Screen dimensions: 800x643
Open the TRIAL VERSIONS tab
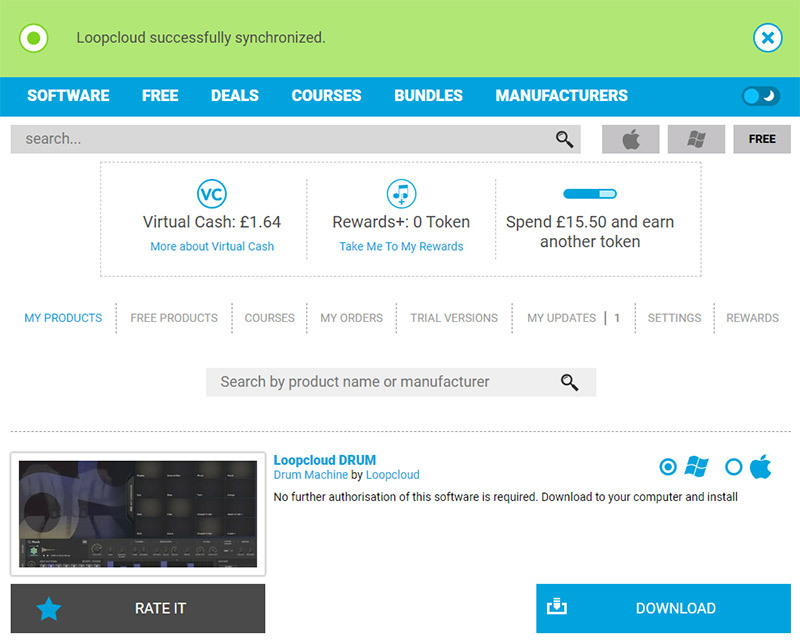coord(454,318)
